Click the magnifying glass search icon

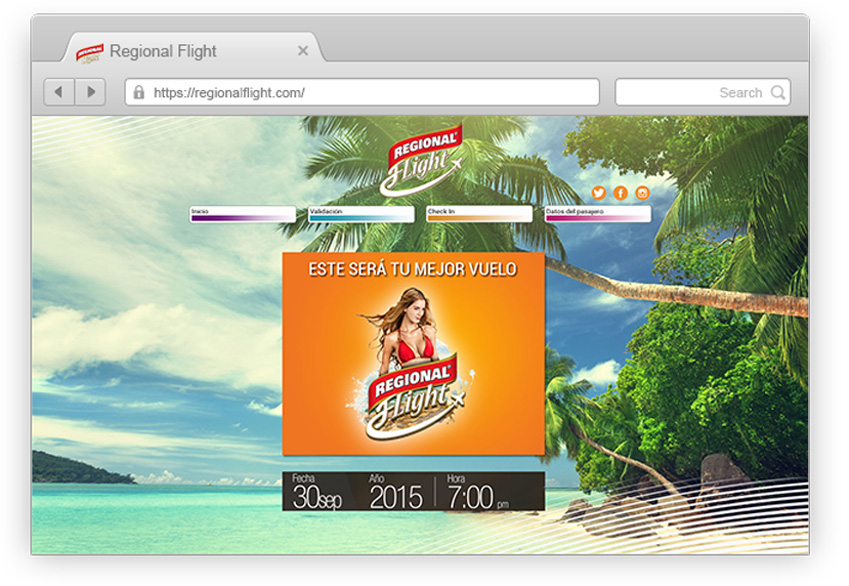click(x=777, y=93)
